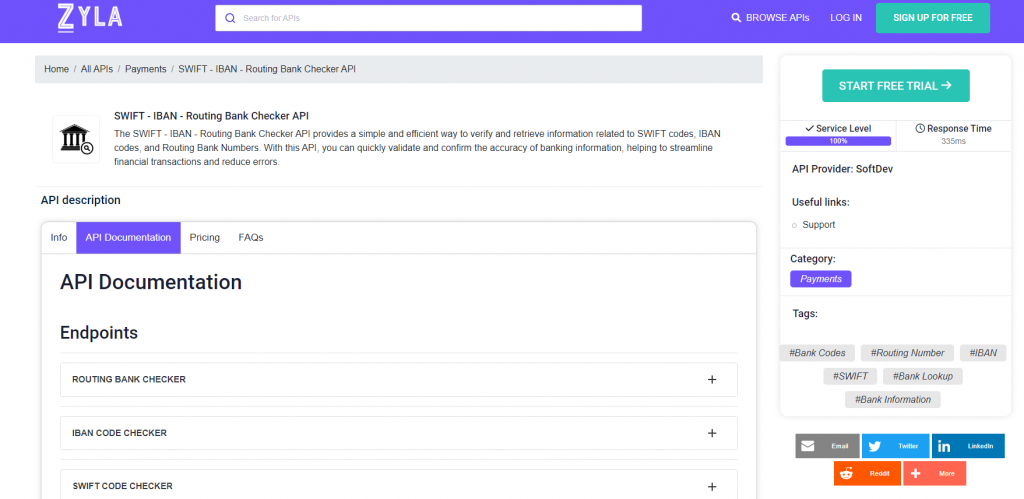Screen dimensions: 1024x499
Task: Click the Support link under Useful links
Action: 818,225
